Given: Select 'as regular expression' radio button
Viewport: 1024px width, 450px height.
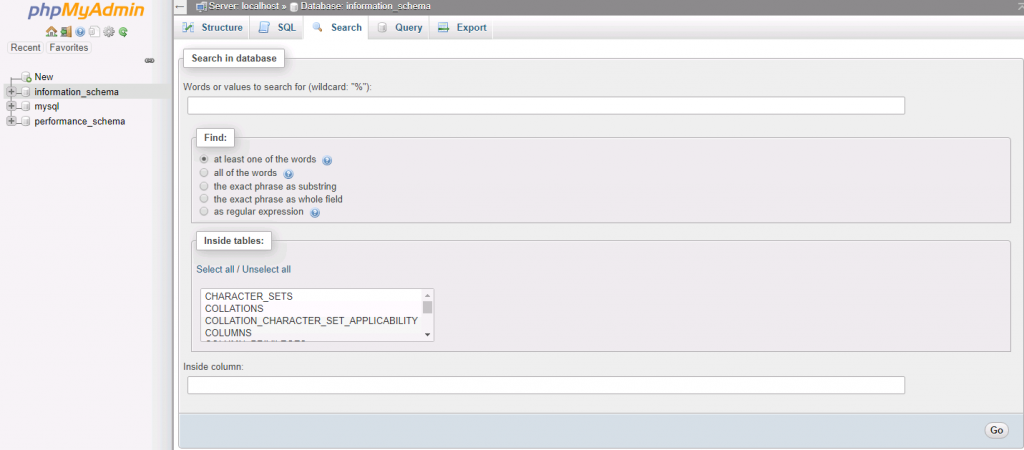Looking at the screenshot, I should pos(204,212).
